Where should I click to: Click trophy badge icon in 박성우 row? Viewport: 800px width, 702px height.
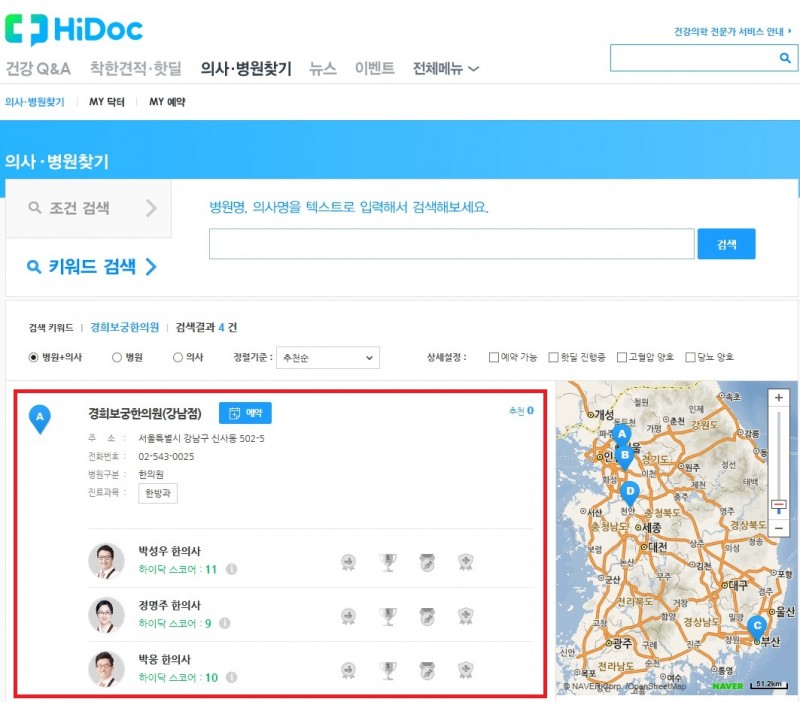[x=388, y=562]
